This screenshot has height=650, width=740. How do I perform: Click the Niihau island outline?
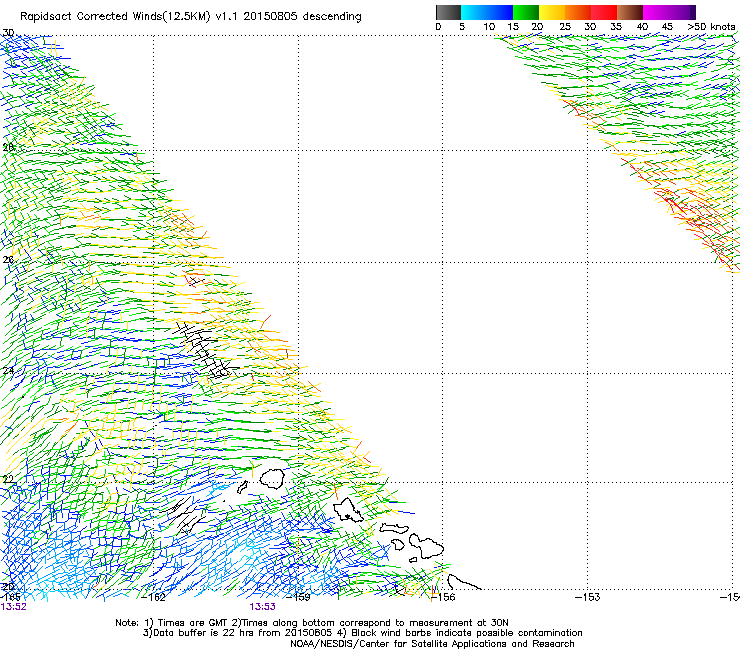click(242, 487)
